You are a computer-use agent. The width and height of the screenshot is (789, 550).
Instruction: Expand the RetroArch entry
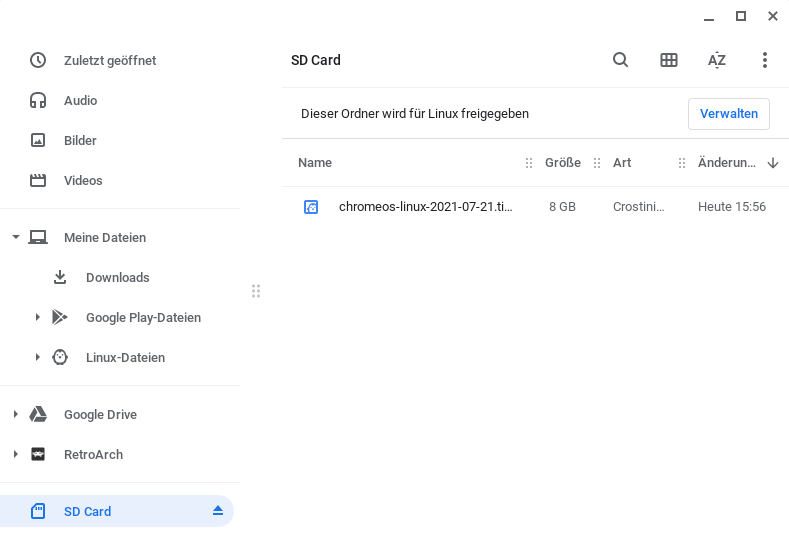coord(15,454)
